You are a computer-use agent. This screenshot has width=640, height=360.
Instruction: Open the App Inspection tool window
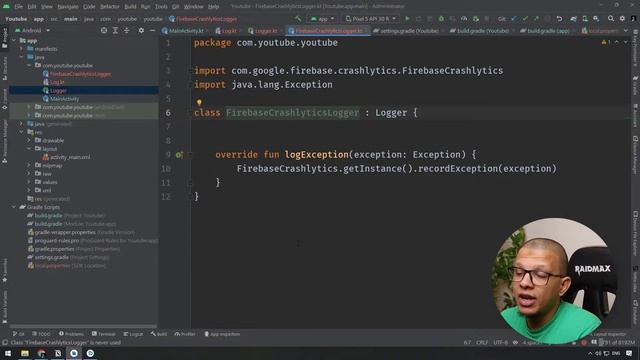pos(222,334)
